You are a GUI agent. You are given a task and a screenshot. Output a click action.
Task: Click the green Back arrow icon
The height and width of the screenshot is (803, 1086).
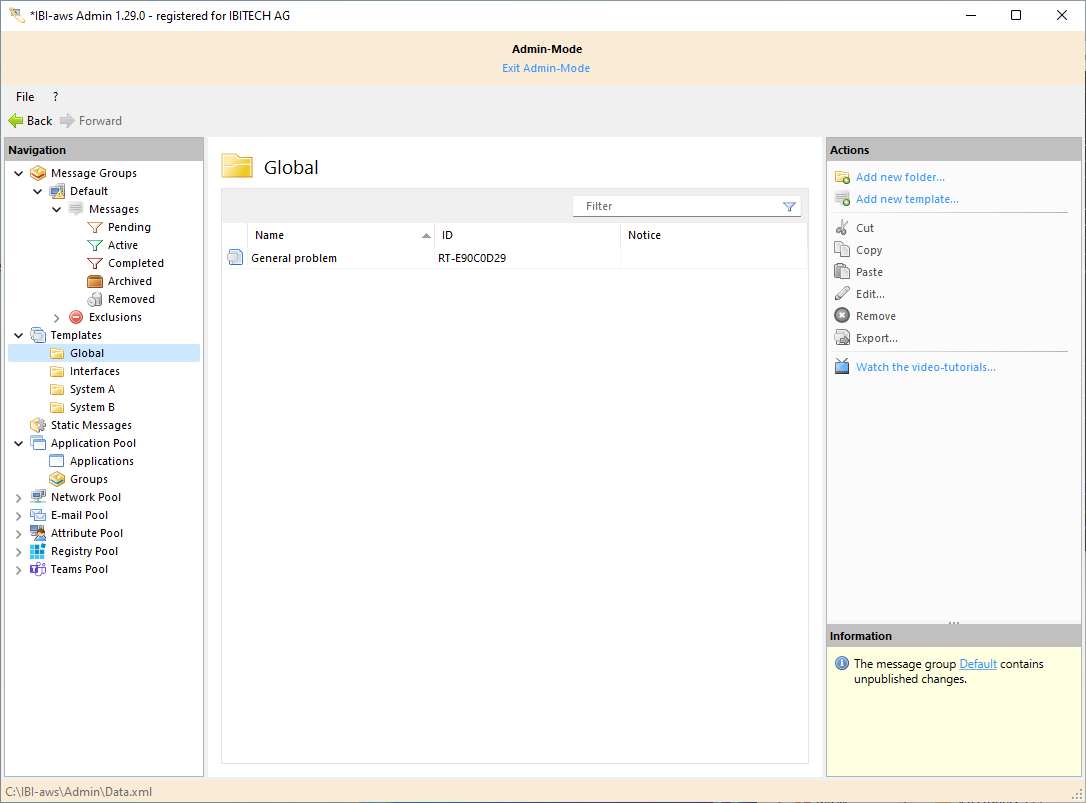click(16, 121)
